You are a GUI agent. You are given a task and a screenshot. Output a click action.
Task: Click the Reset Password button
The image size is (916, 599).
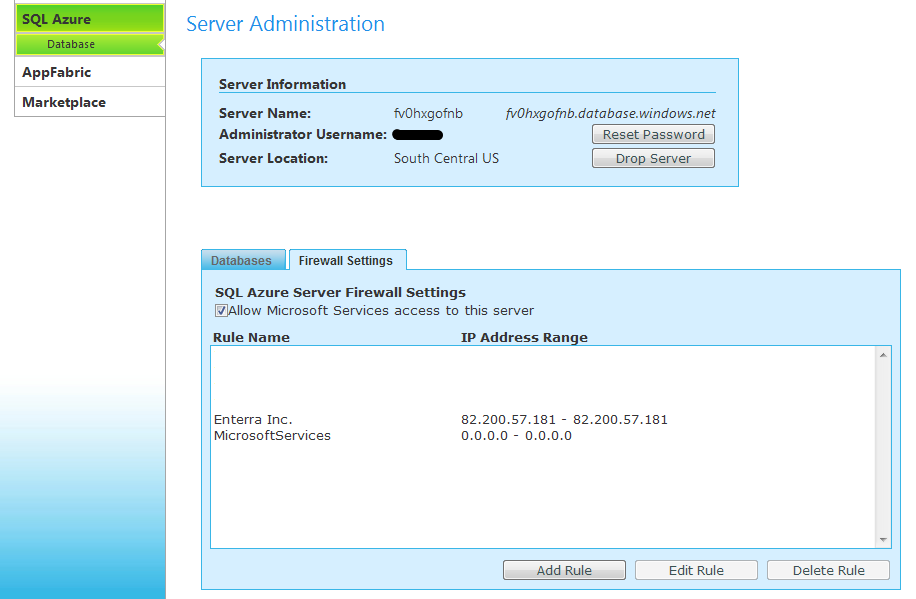point(653,134)
